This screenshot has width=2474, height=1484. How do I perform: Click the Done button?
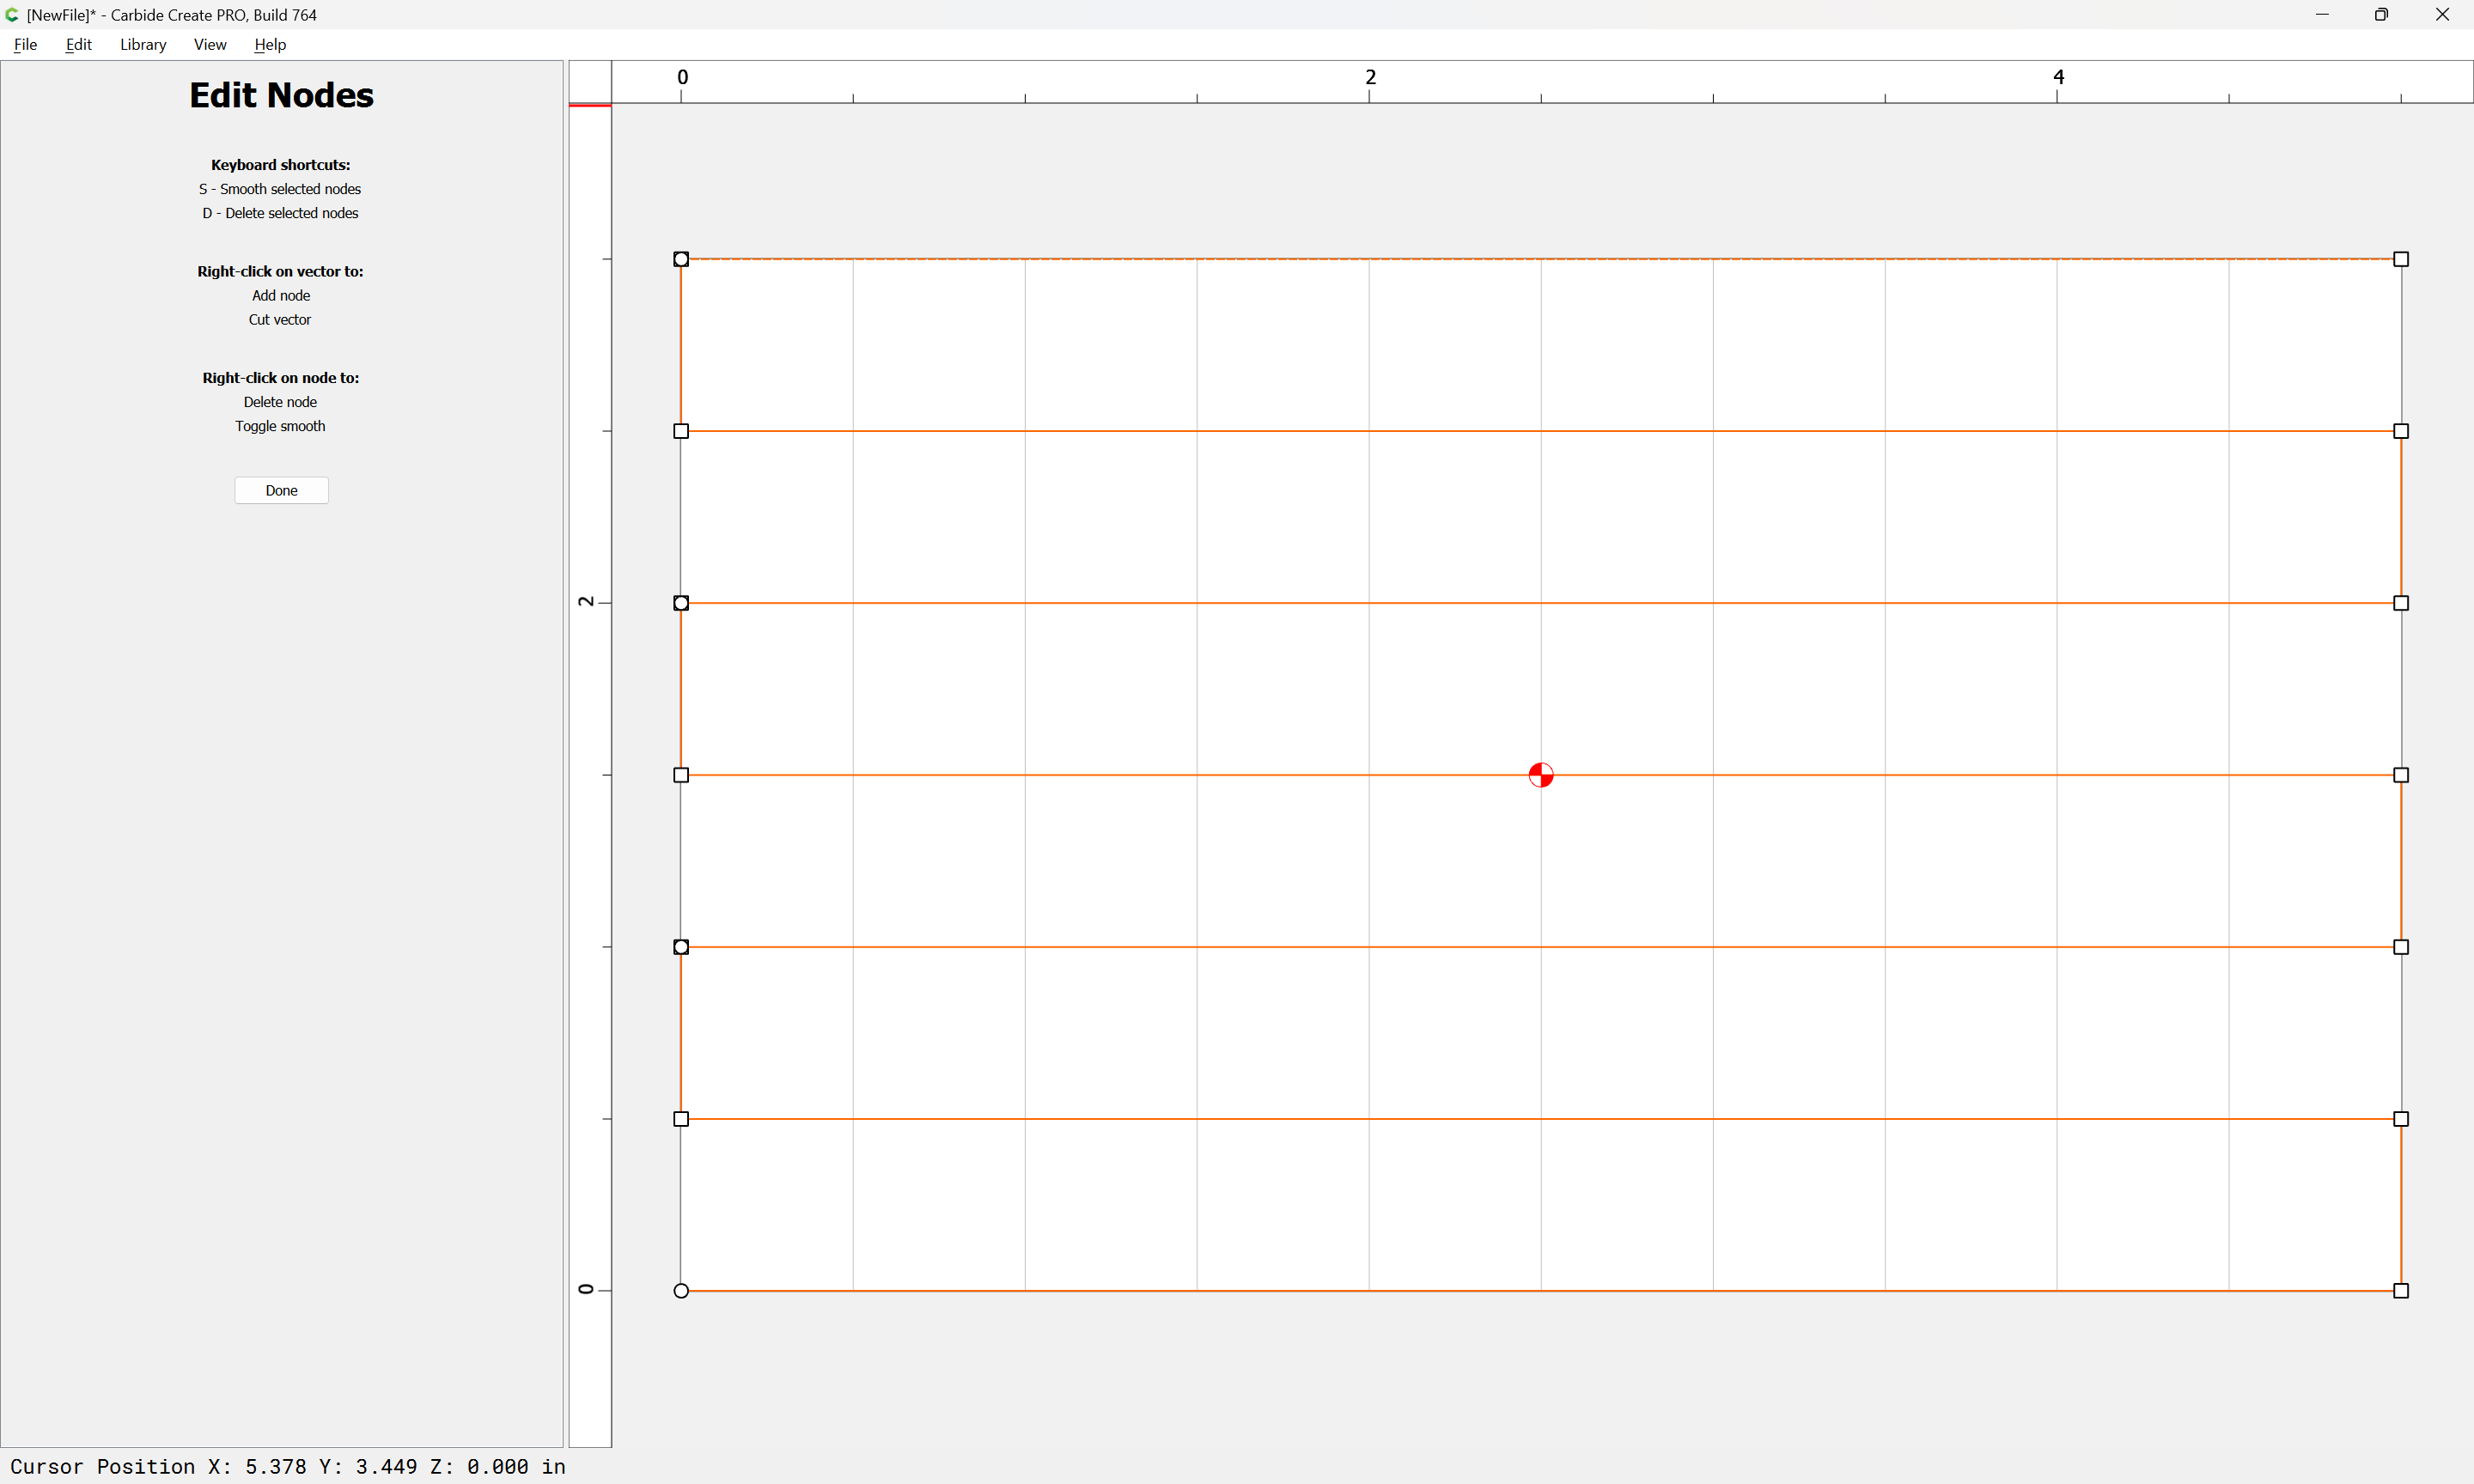click(281, 490)
